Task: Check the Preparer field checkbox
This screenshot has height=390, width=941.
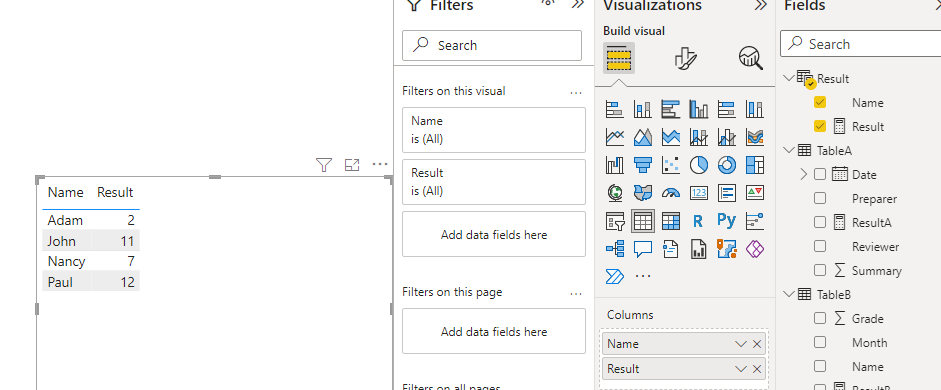Action: tap(820, 199)
